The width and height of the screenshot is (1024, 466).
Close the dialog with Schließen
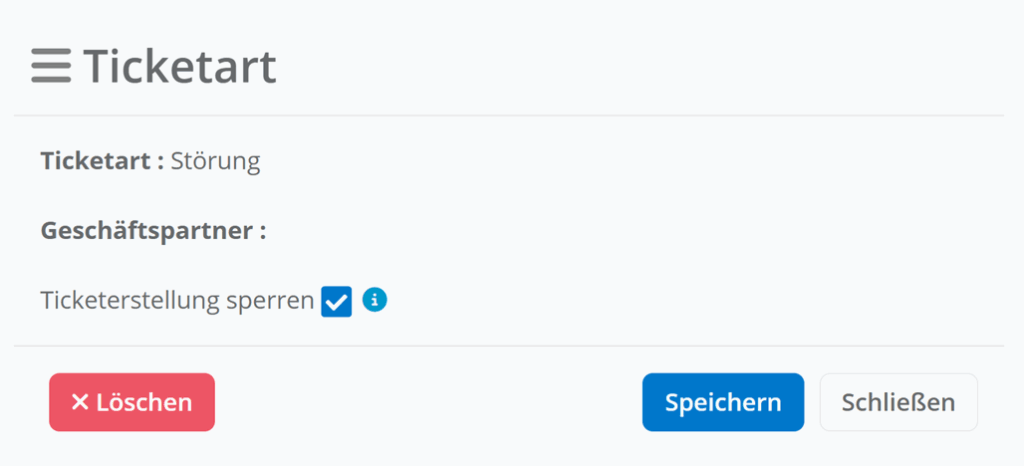point(898,402)
